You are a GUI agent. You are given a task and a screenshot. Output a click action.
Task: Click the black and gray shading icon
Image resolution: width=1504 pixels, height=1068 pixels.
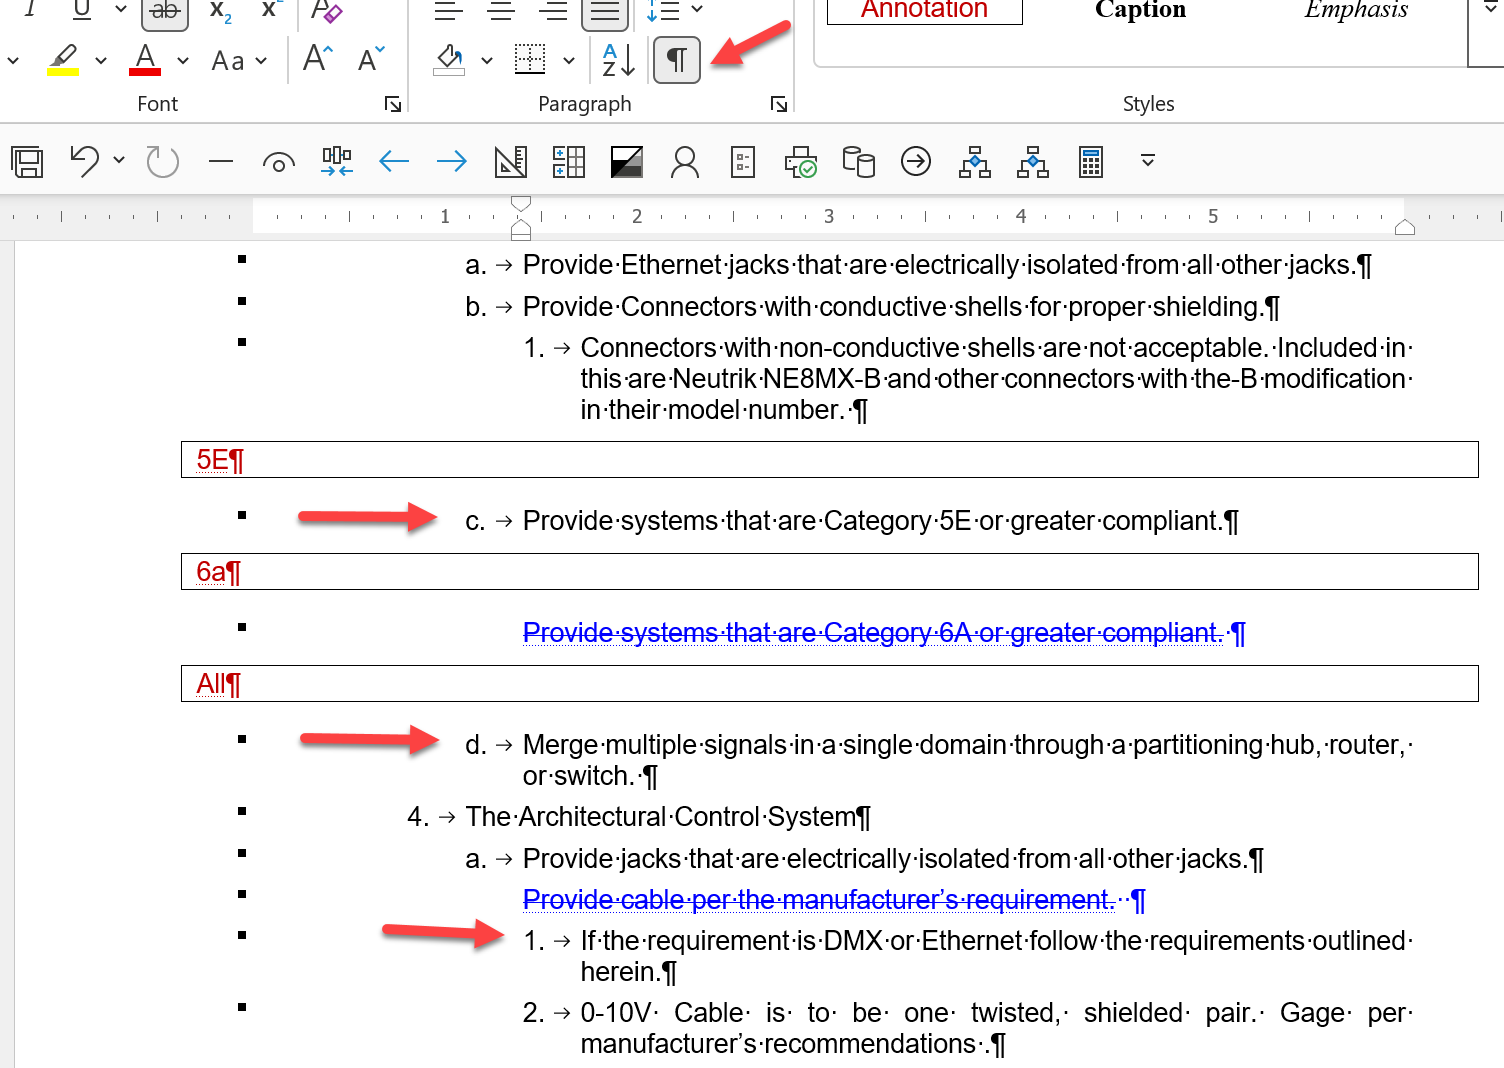pyautogui.click(x=627, y=161)
